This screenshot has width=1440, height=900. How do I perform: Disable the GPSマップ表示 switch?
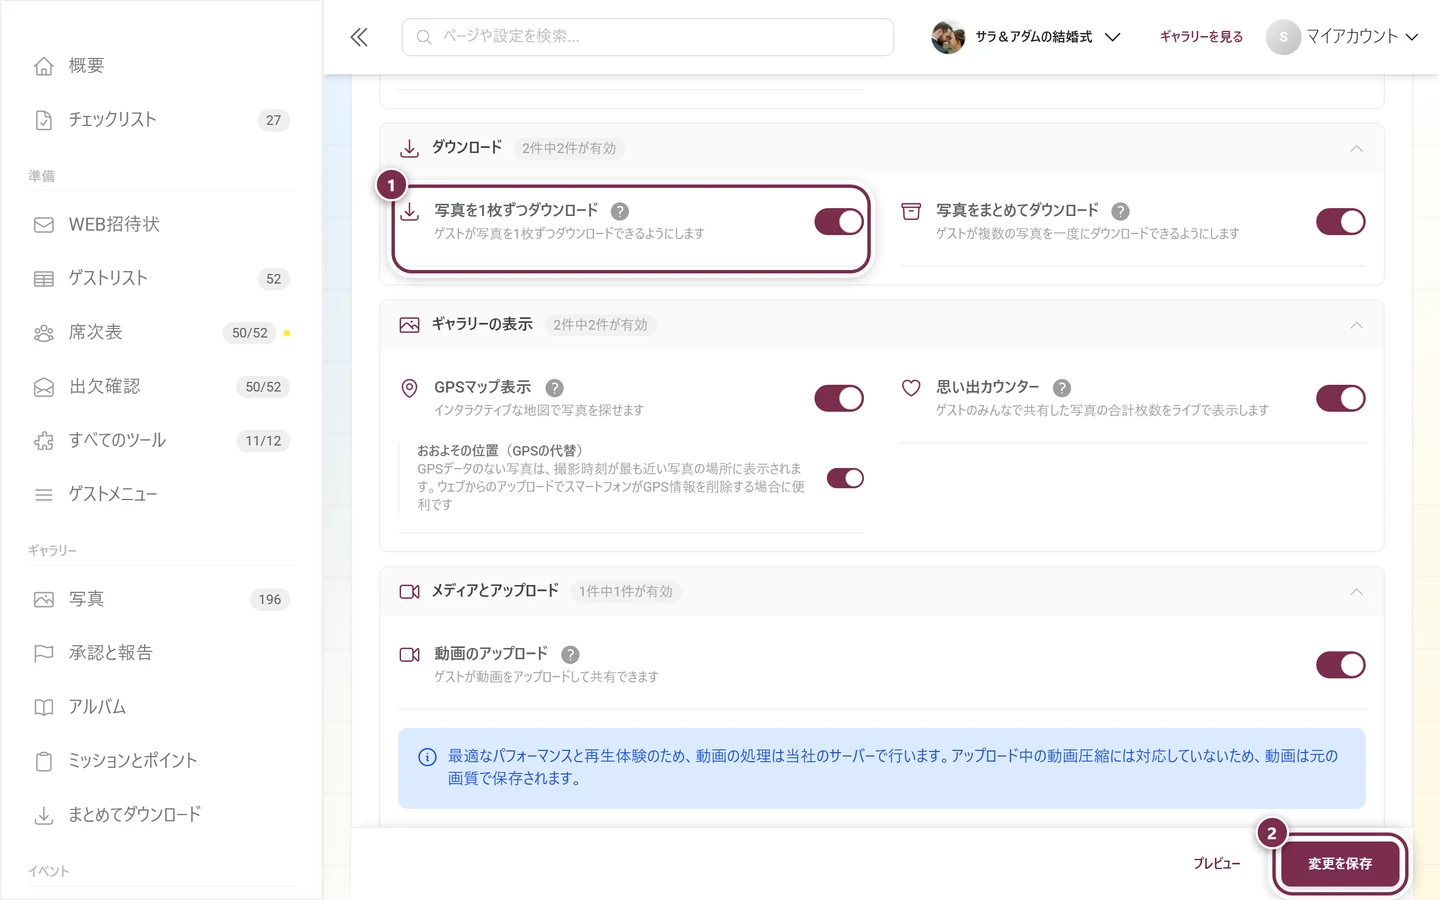(x=839, y=398)
